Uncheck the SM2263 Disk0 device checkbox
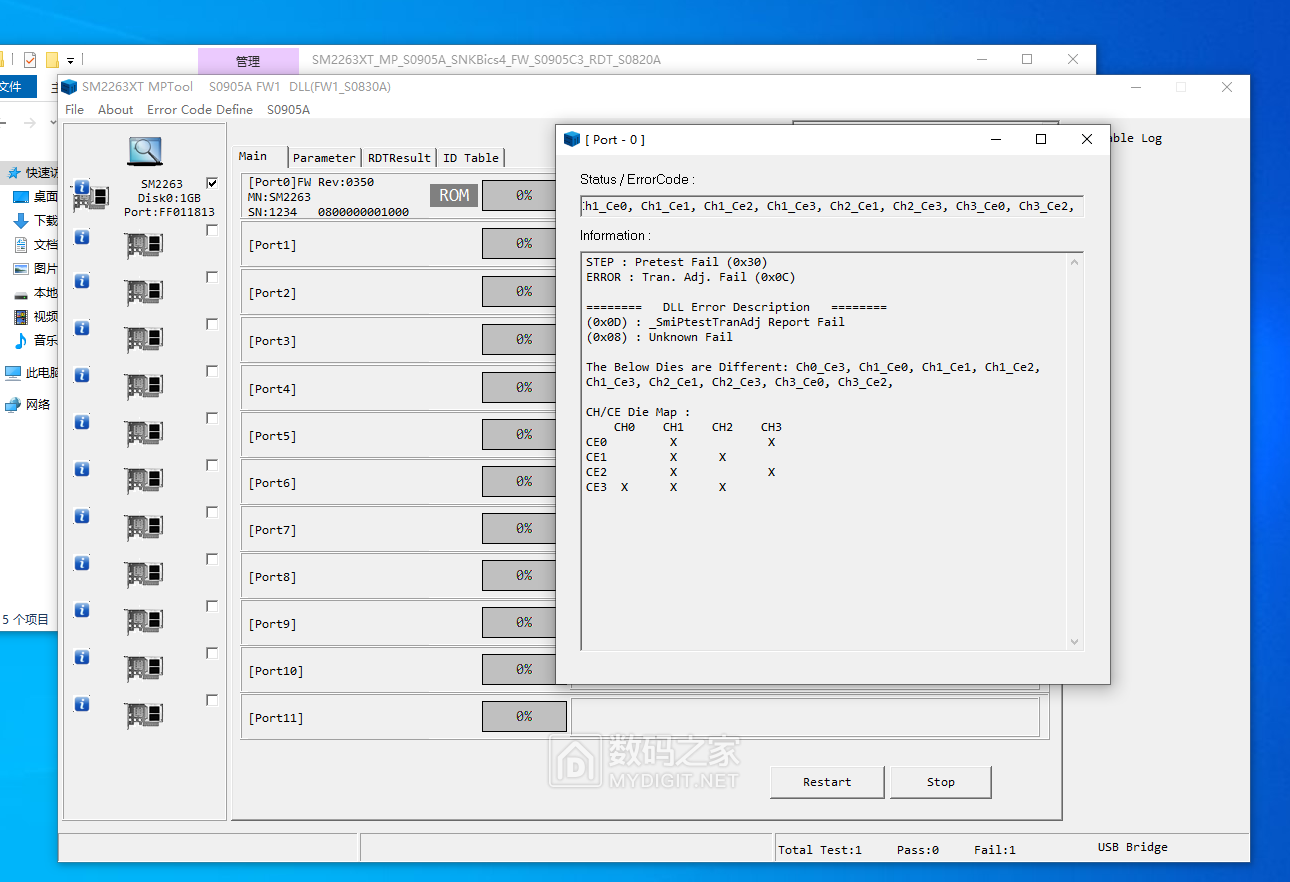This screenshot has height=882, width=1290. (x=211, y=183)
